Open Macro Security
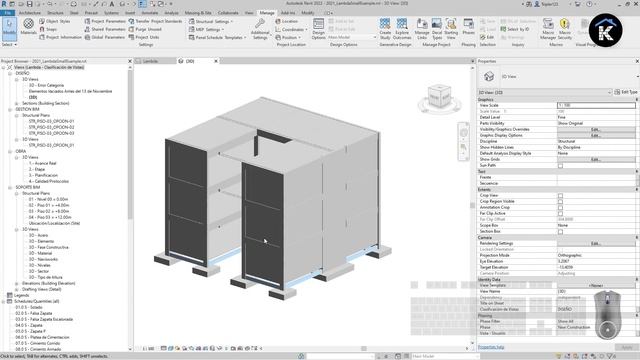 (x=565, y=29)
